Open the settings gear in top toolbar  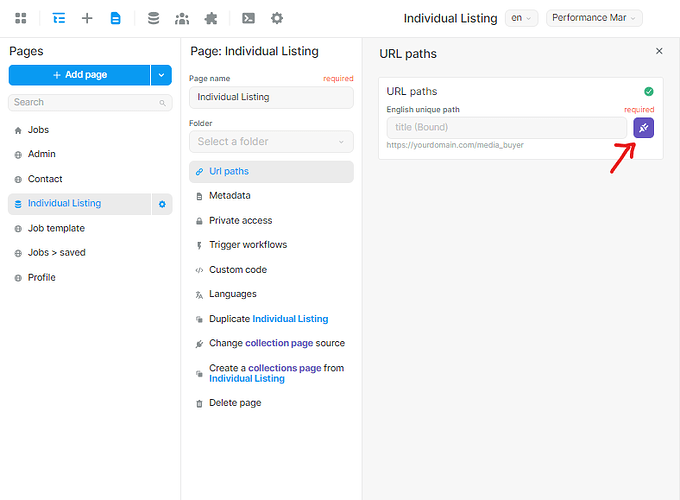click(277, 18)
